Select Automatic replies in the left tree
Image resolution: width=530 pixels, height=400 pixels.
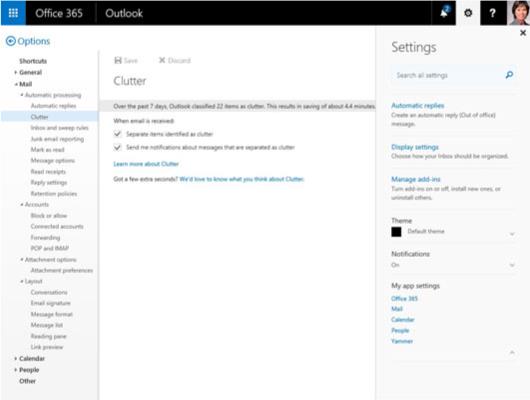[53, 106]
